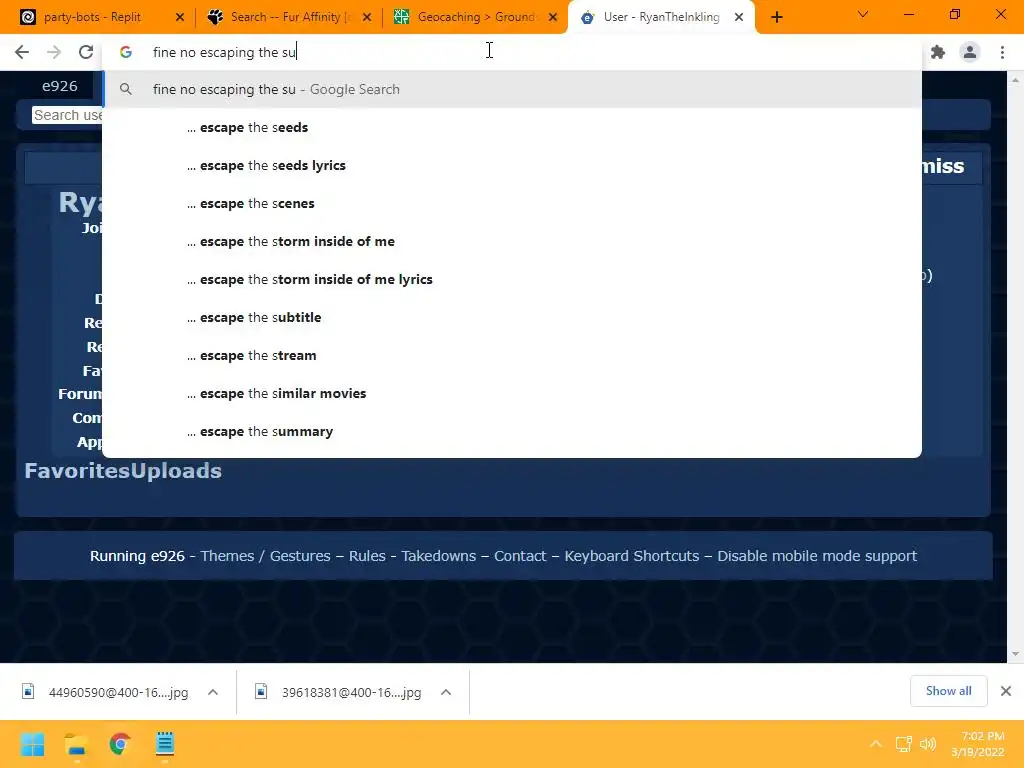1024x768 pixels.
Task: Open the Keyboard Shortcuts footer link
Action: pos(632,556)
